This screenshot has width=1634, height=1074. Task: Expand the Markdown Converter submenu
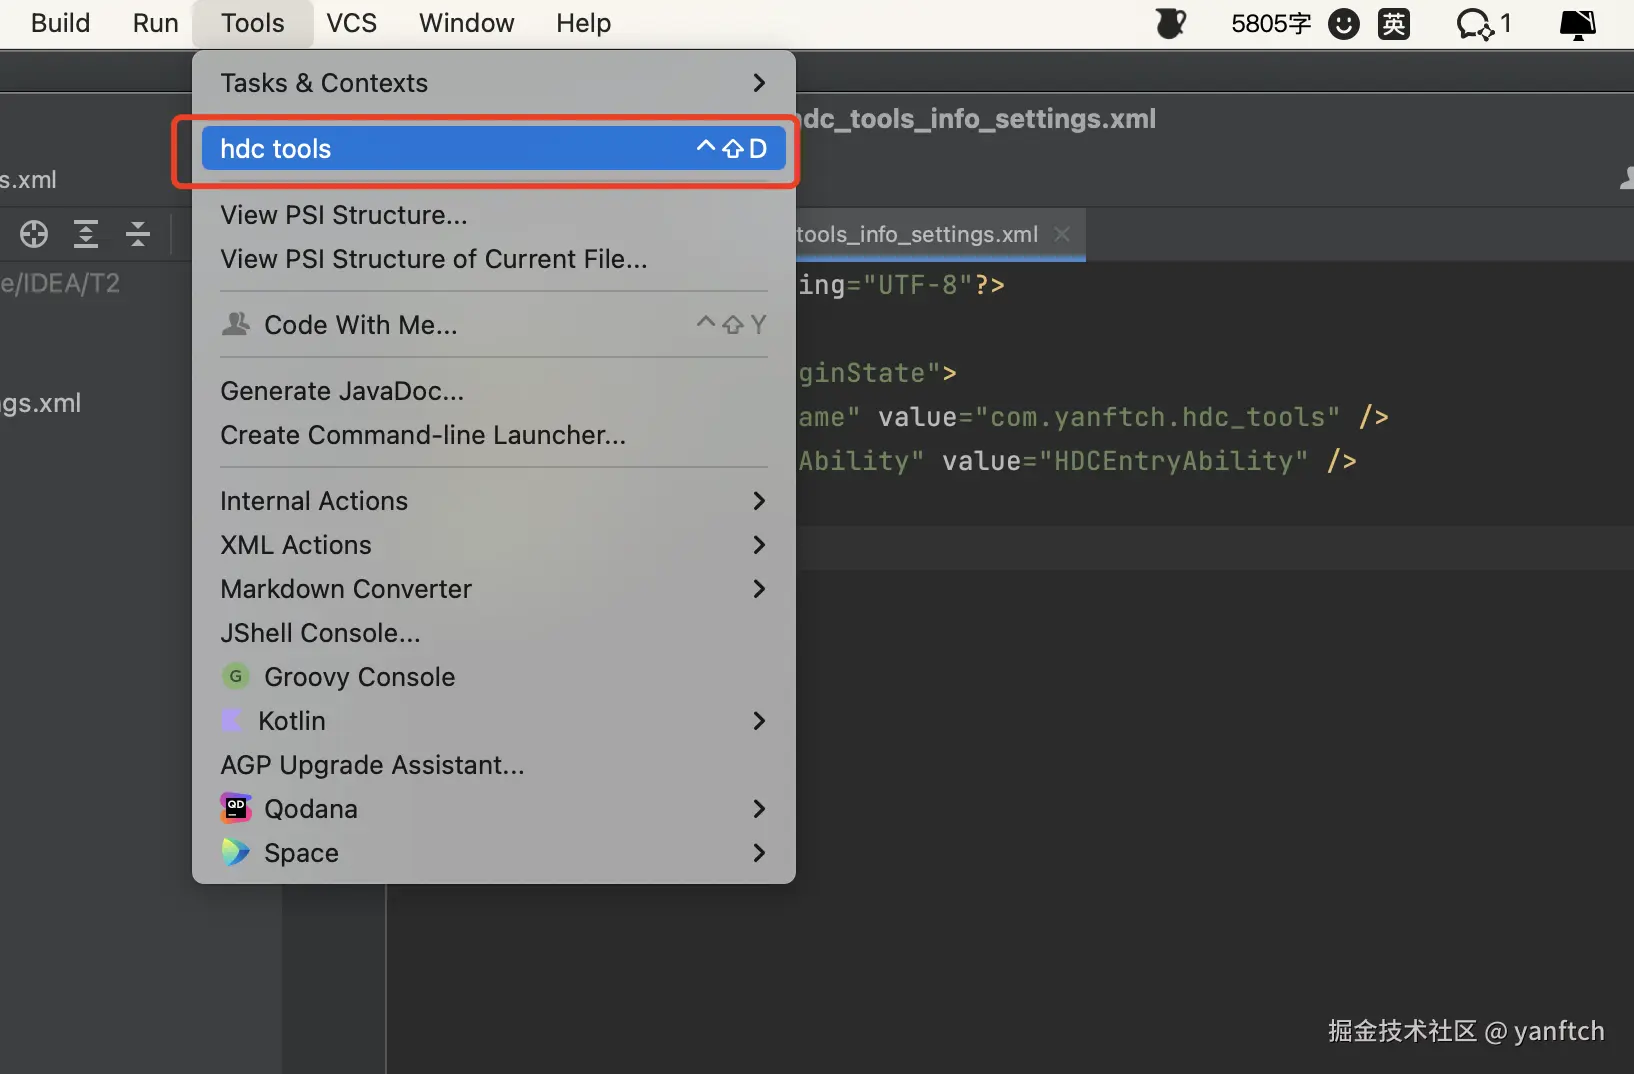tap(758, 589)
